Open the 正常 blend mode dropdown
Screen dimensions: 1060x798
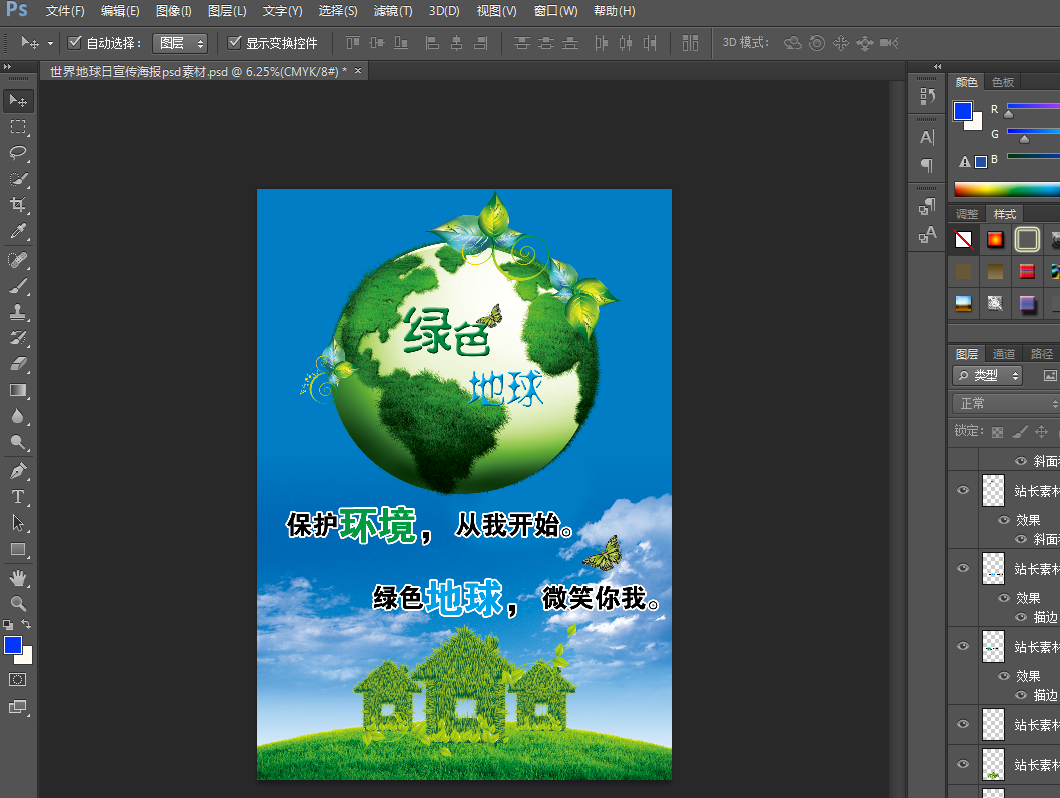pyautogui.click(x=1005, y=403)
